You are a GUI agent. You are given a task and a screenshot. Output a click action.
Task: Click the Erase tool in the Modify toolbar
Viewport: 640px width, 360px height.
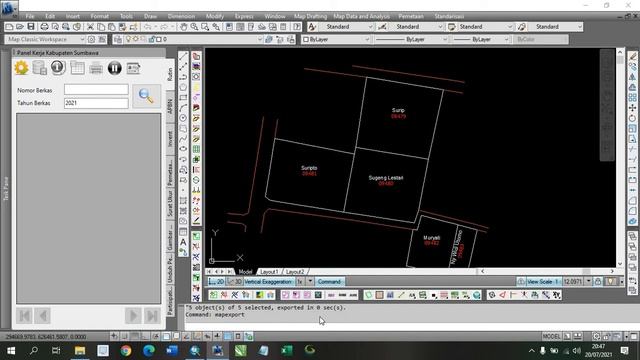pos(632,56)
